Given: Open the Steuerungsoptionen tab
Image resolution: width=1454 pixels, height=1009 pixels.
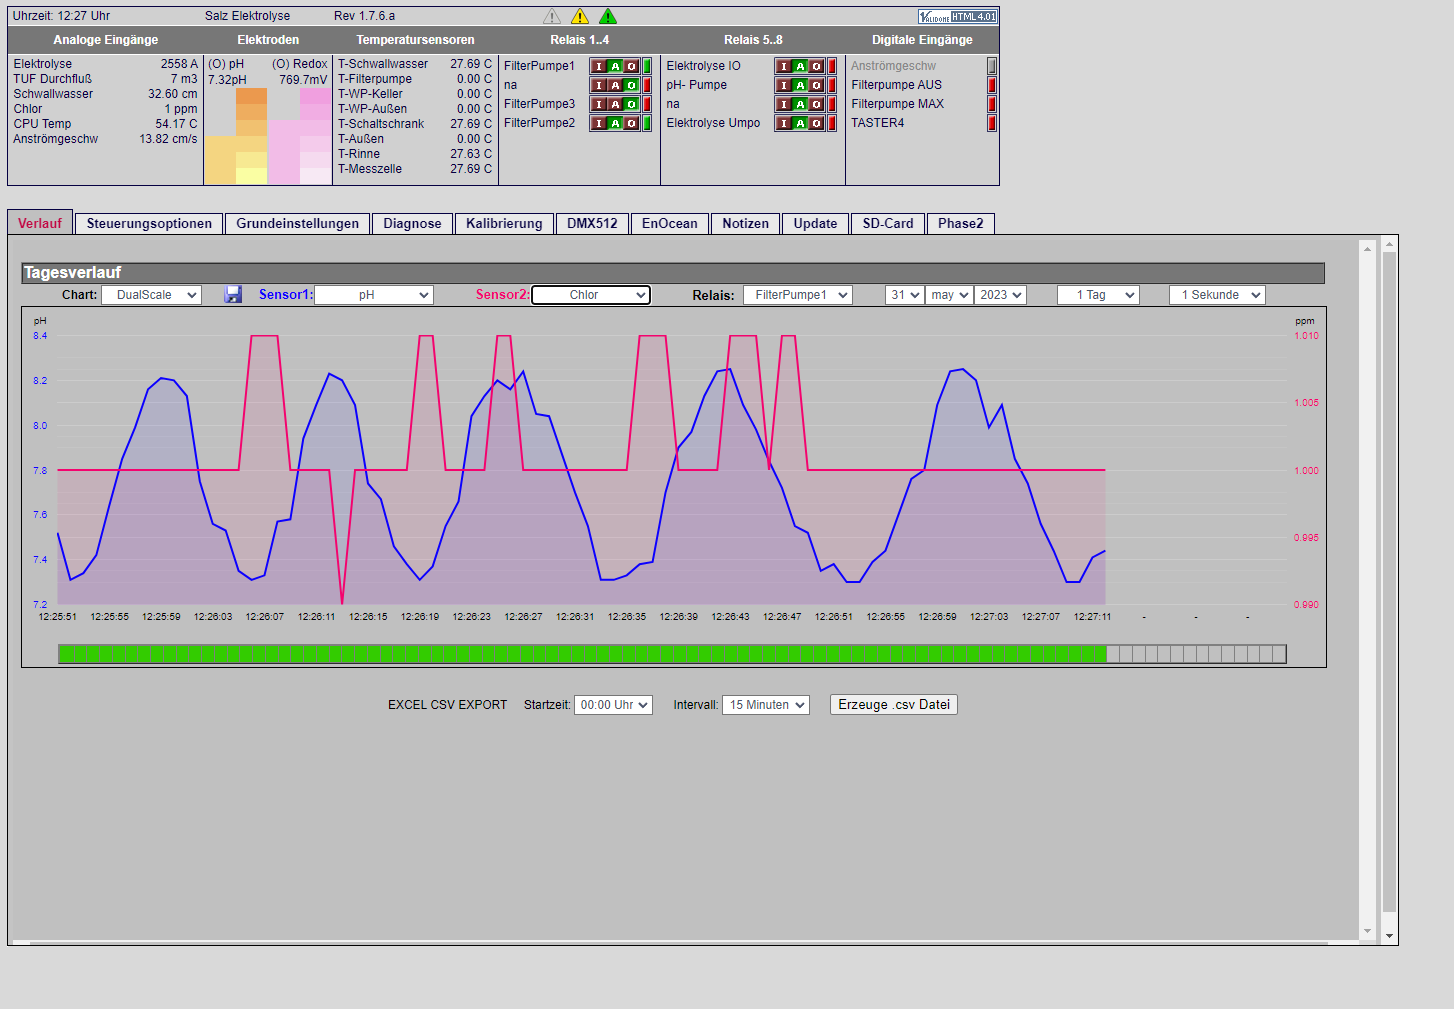Looking at the screenshot, I should [149, 223].
